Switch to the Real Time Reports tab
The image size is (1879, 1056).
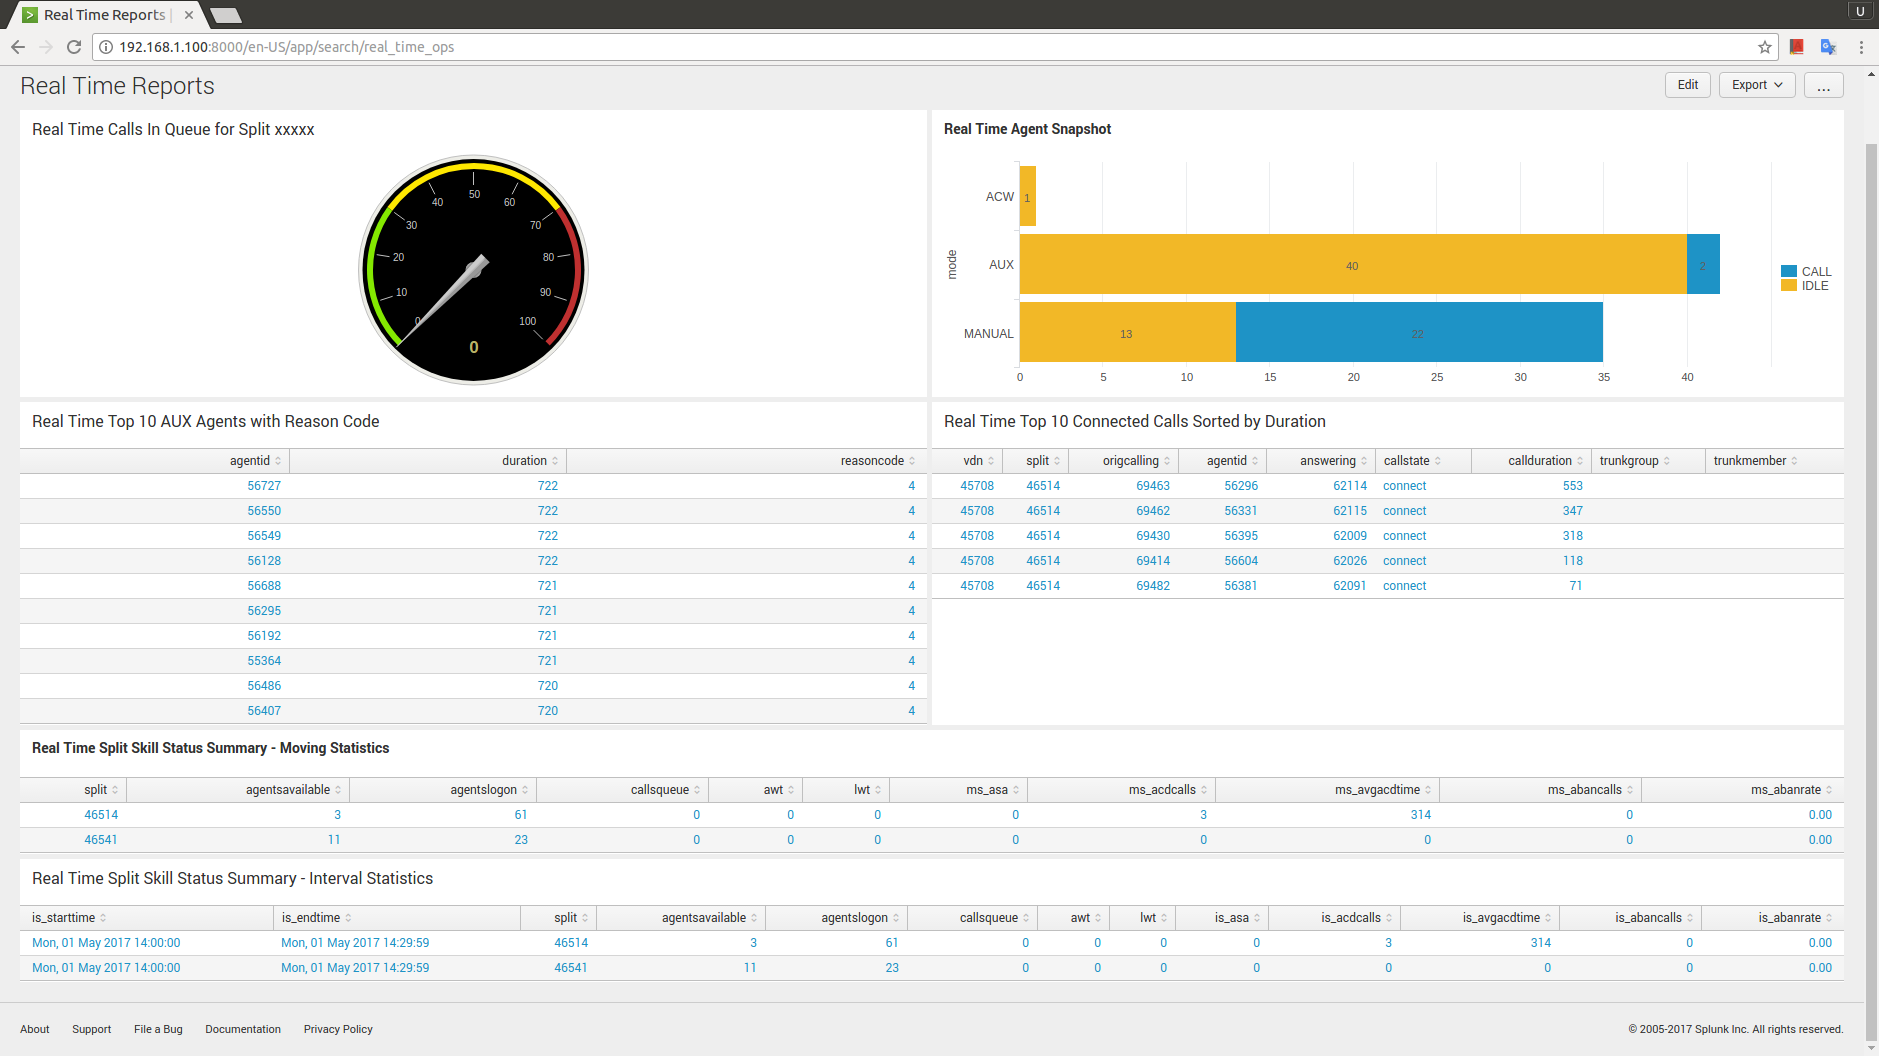(105, 15)
